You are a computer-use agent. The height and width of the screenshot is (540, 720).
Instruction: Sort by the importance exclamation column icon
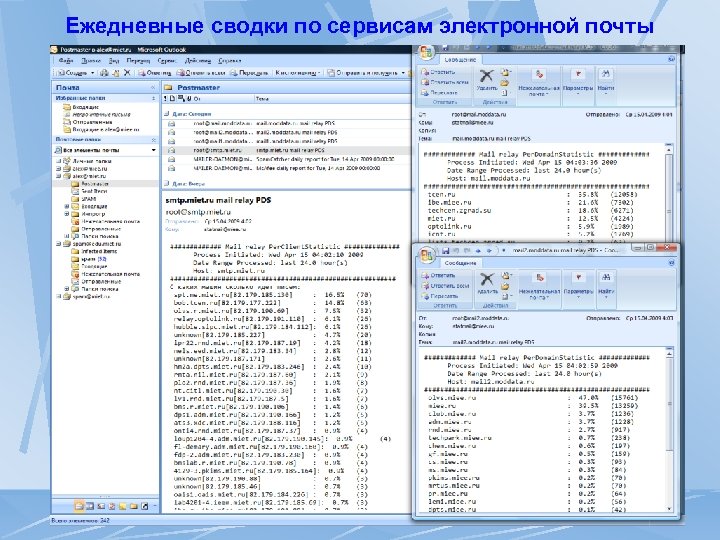[166, 99]
